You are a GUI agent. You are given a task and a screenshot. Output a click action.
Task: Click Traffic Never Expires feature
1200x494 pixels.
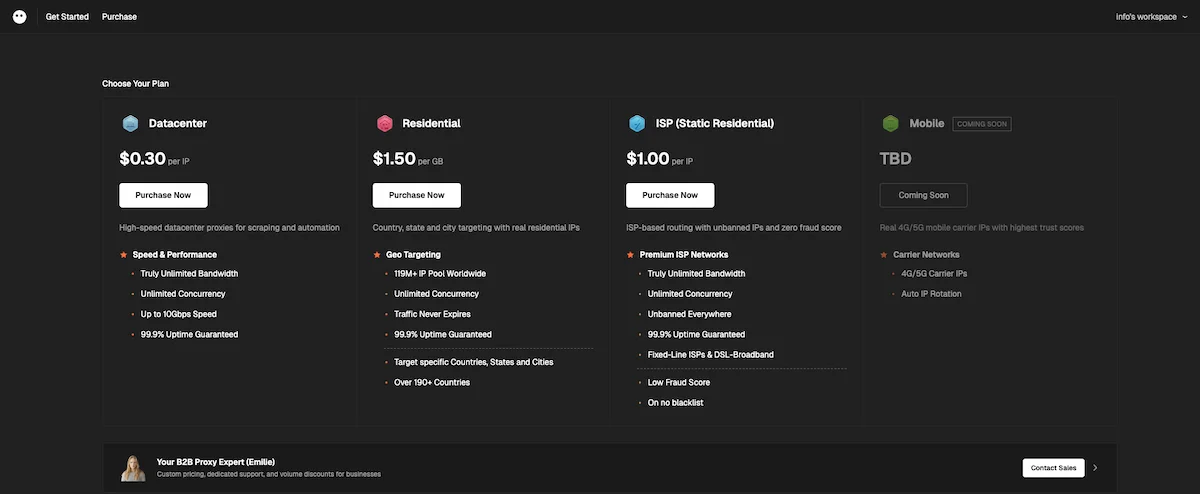(x=432, y=314)
